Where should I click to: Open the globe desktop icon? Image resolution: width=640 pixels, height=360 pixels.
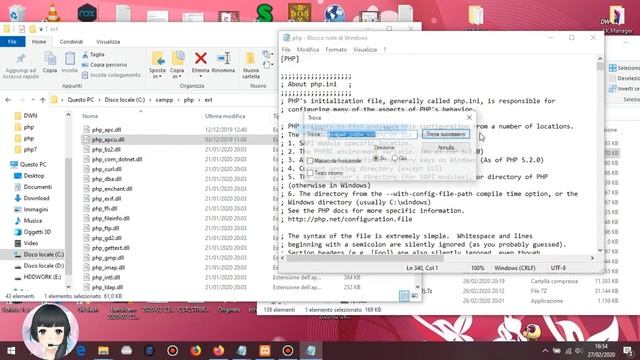pos(334,12)
